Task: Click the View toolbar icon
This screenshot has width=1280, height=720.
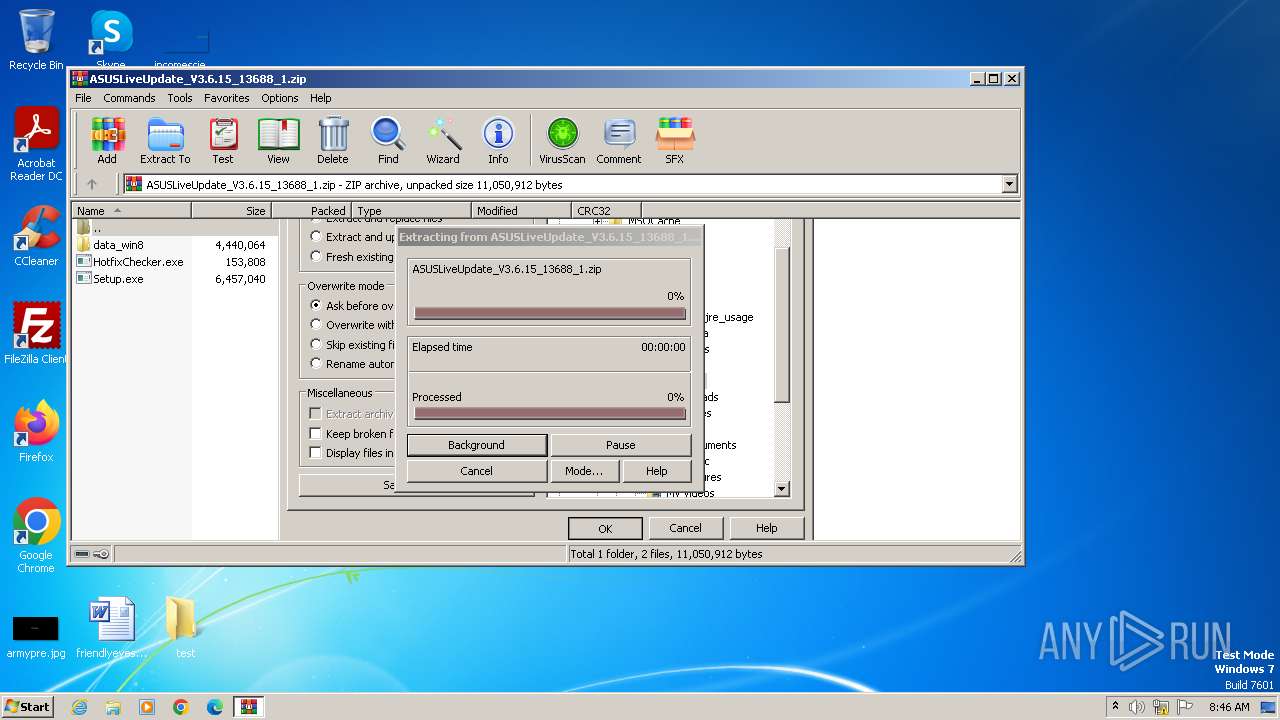Action: click(x=278, y=141)
